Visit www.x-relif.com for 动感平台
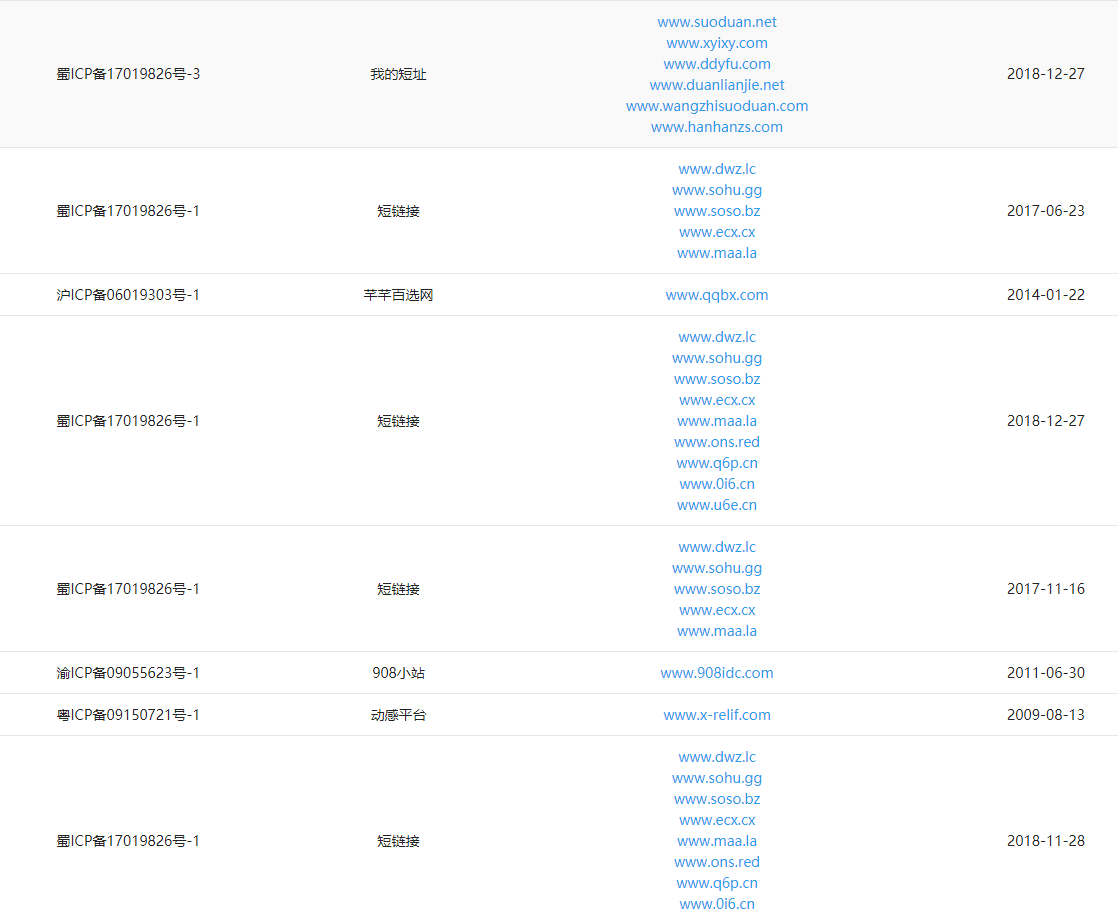This screenshot has width=1118, height=912. pos(717,714)
